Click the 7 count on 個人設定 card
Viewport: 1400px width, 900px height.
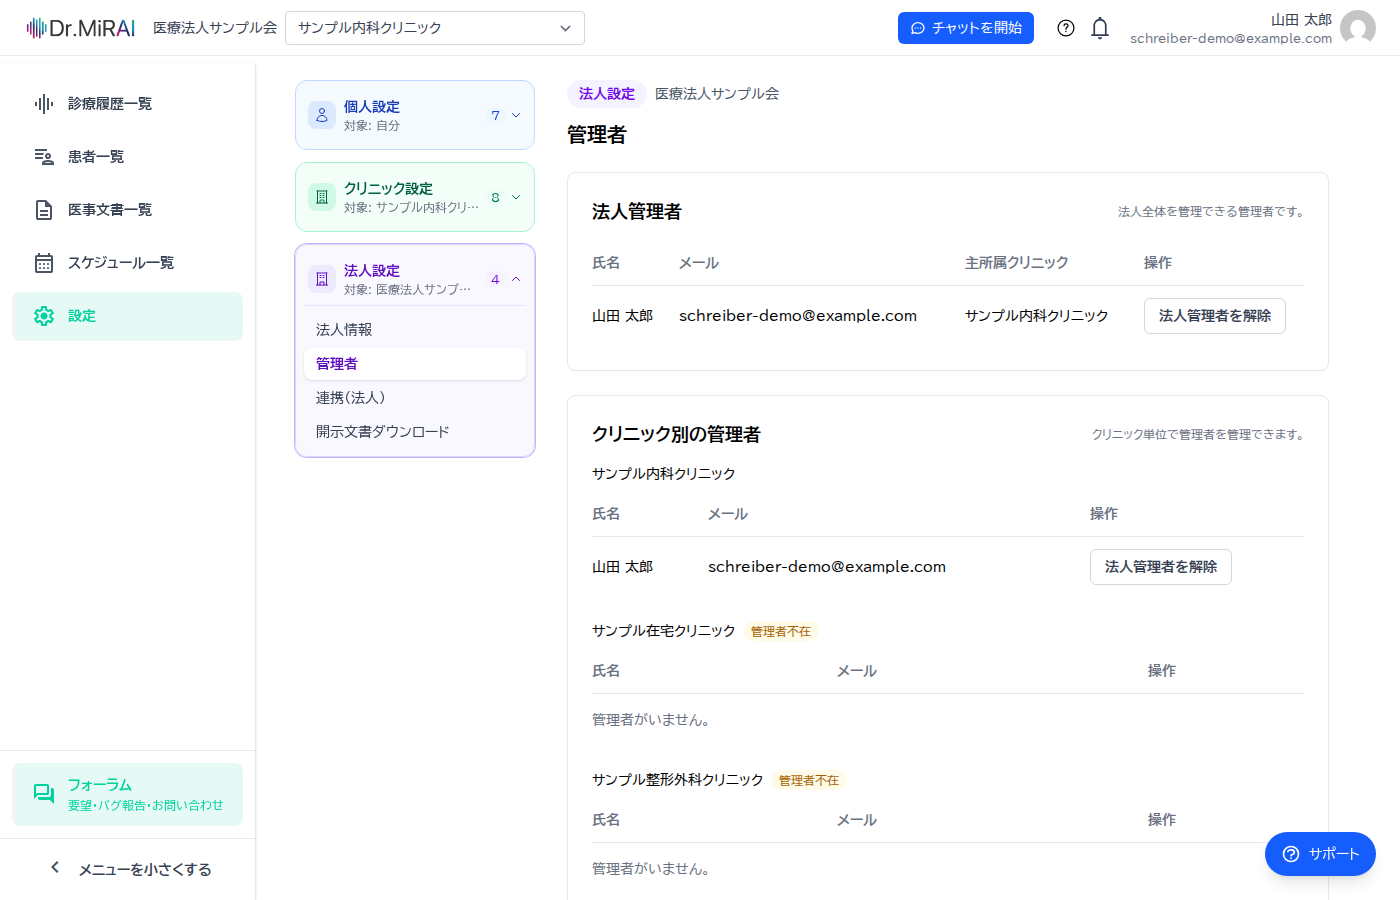[x=495, y=116]
